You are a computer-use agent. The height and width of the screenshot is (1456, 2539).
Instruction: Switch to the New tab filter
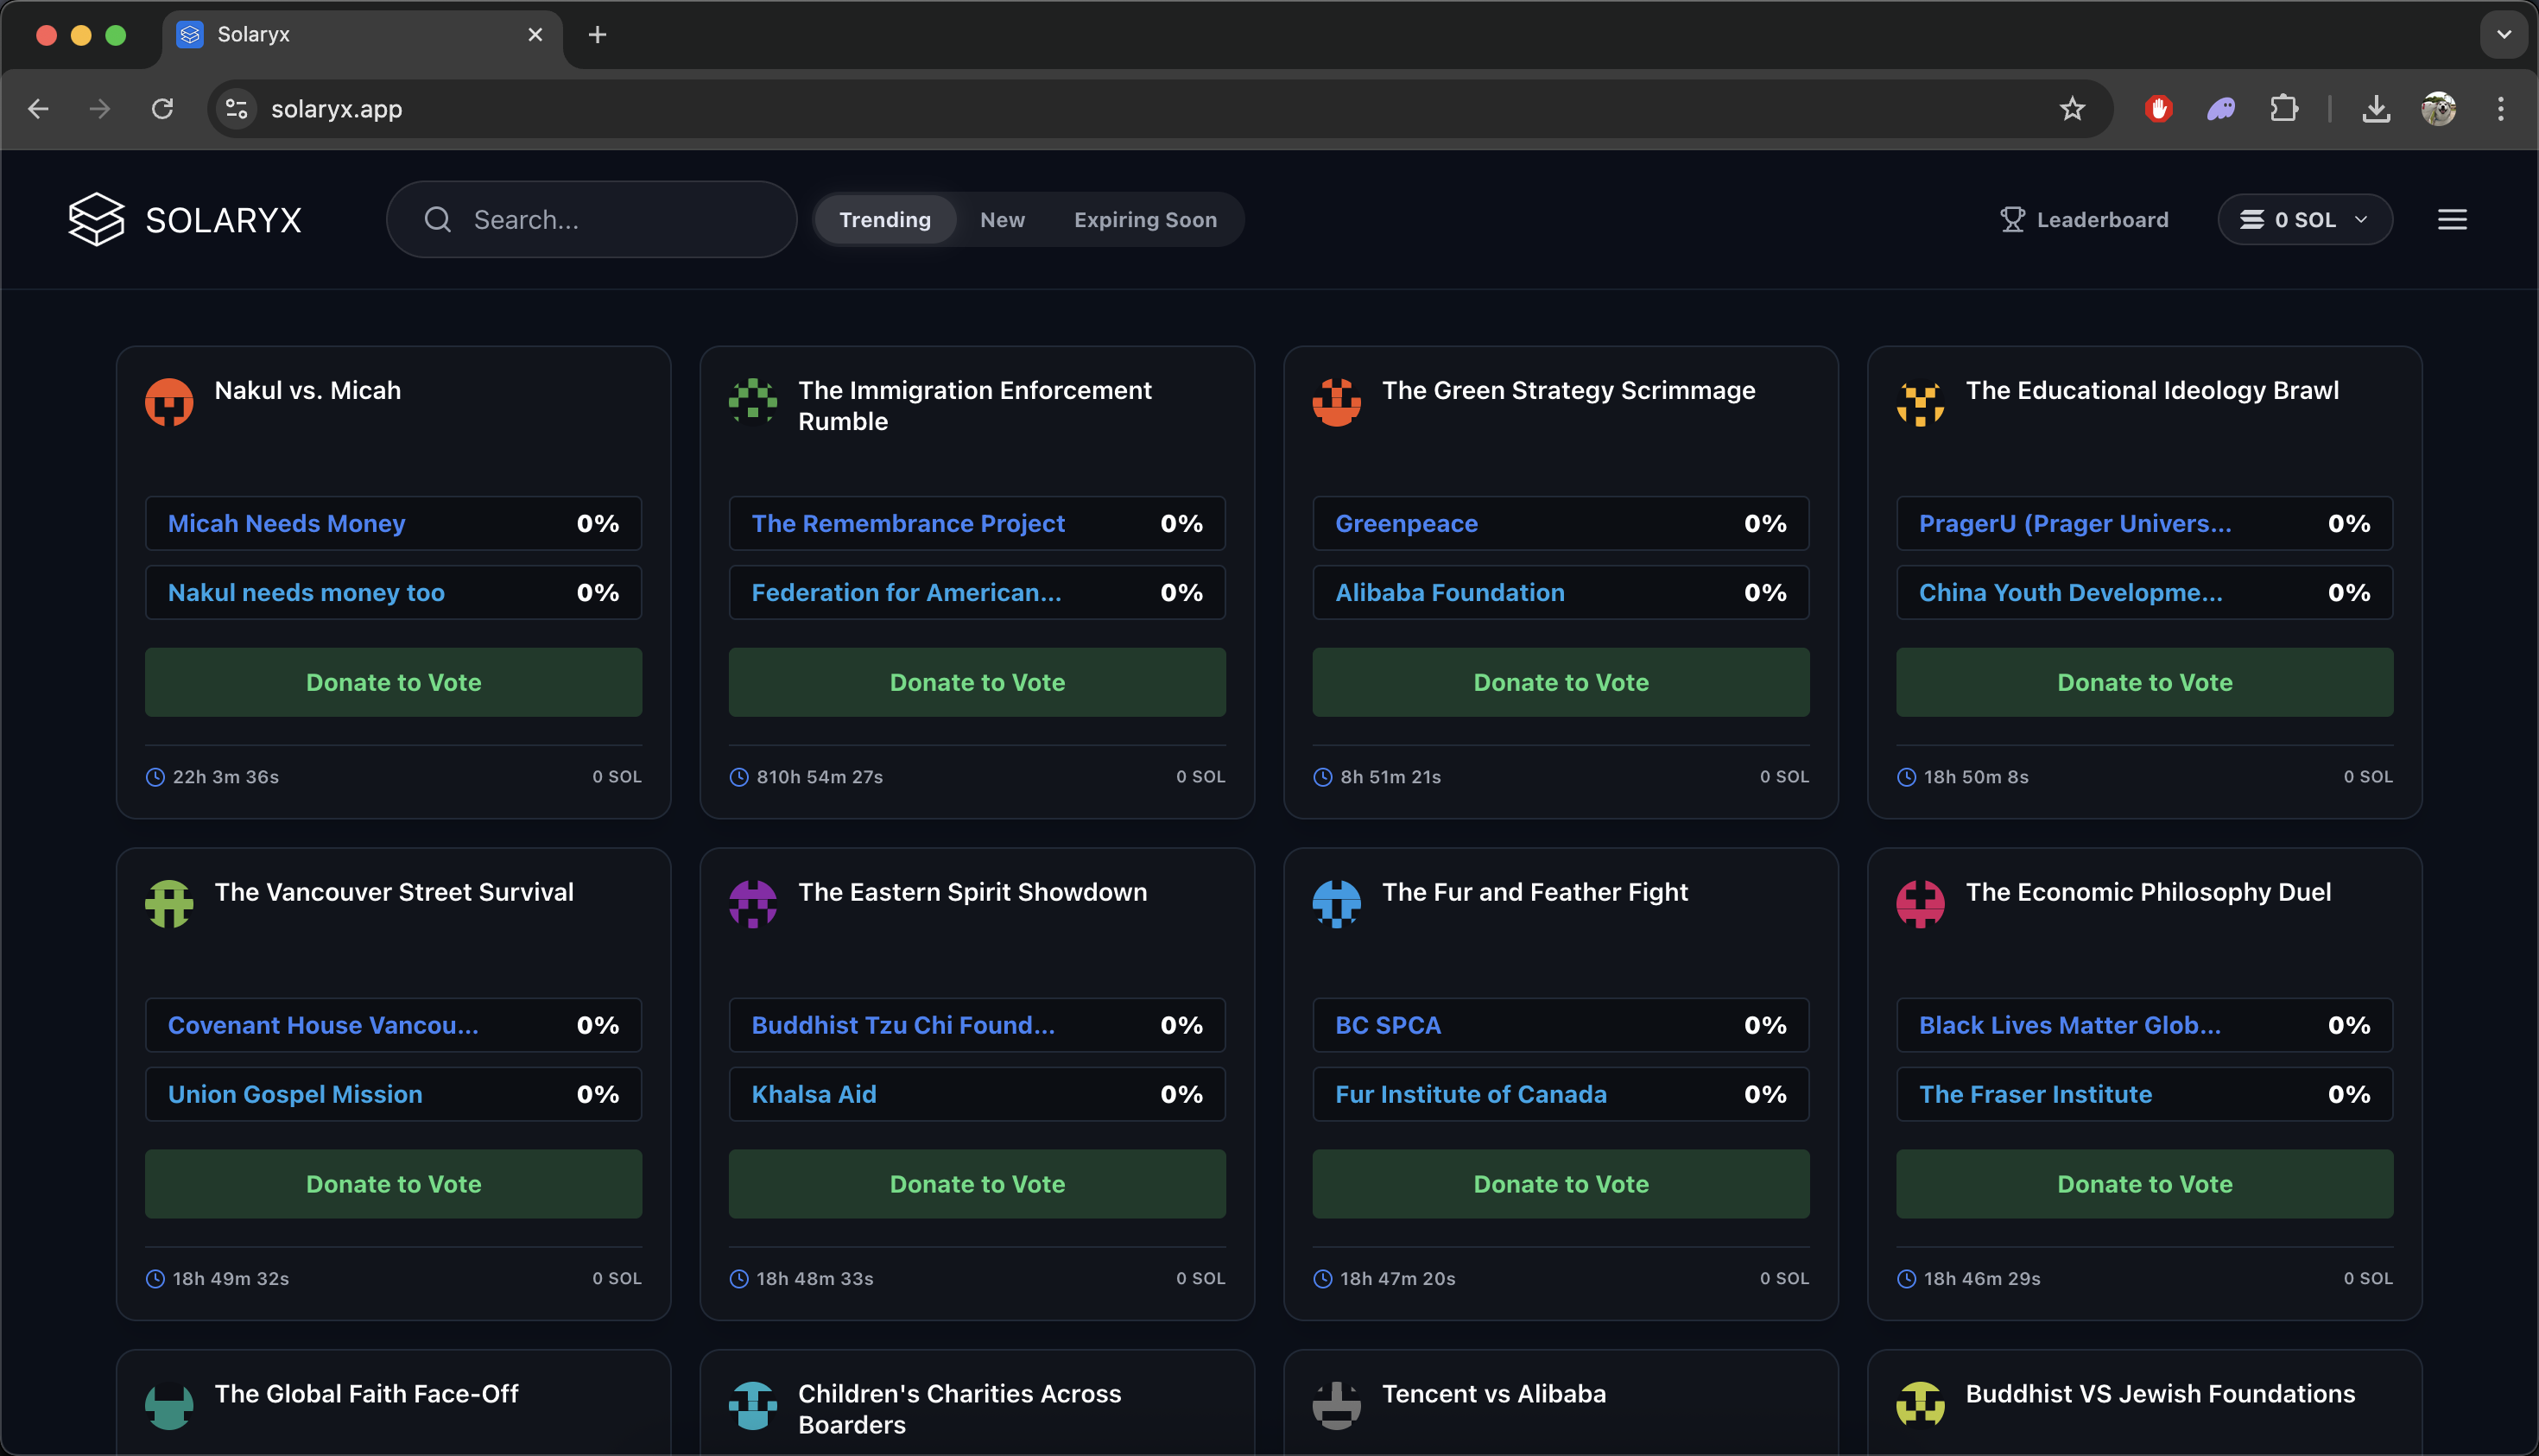(x=1002, y=219)
